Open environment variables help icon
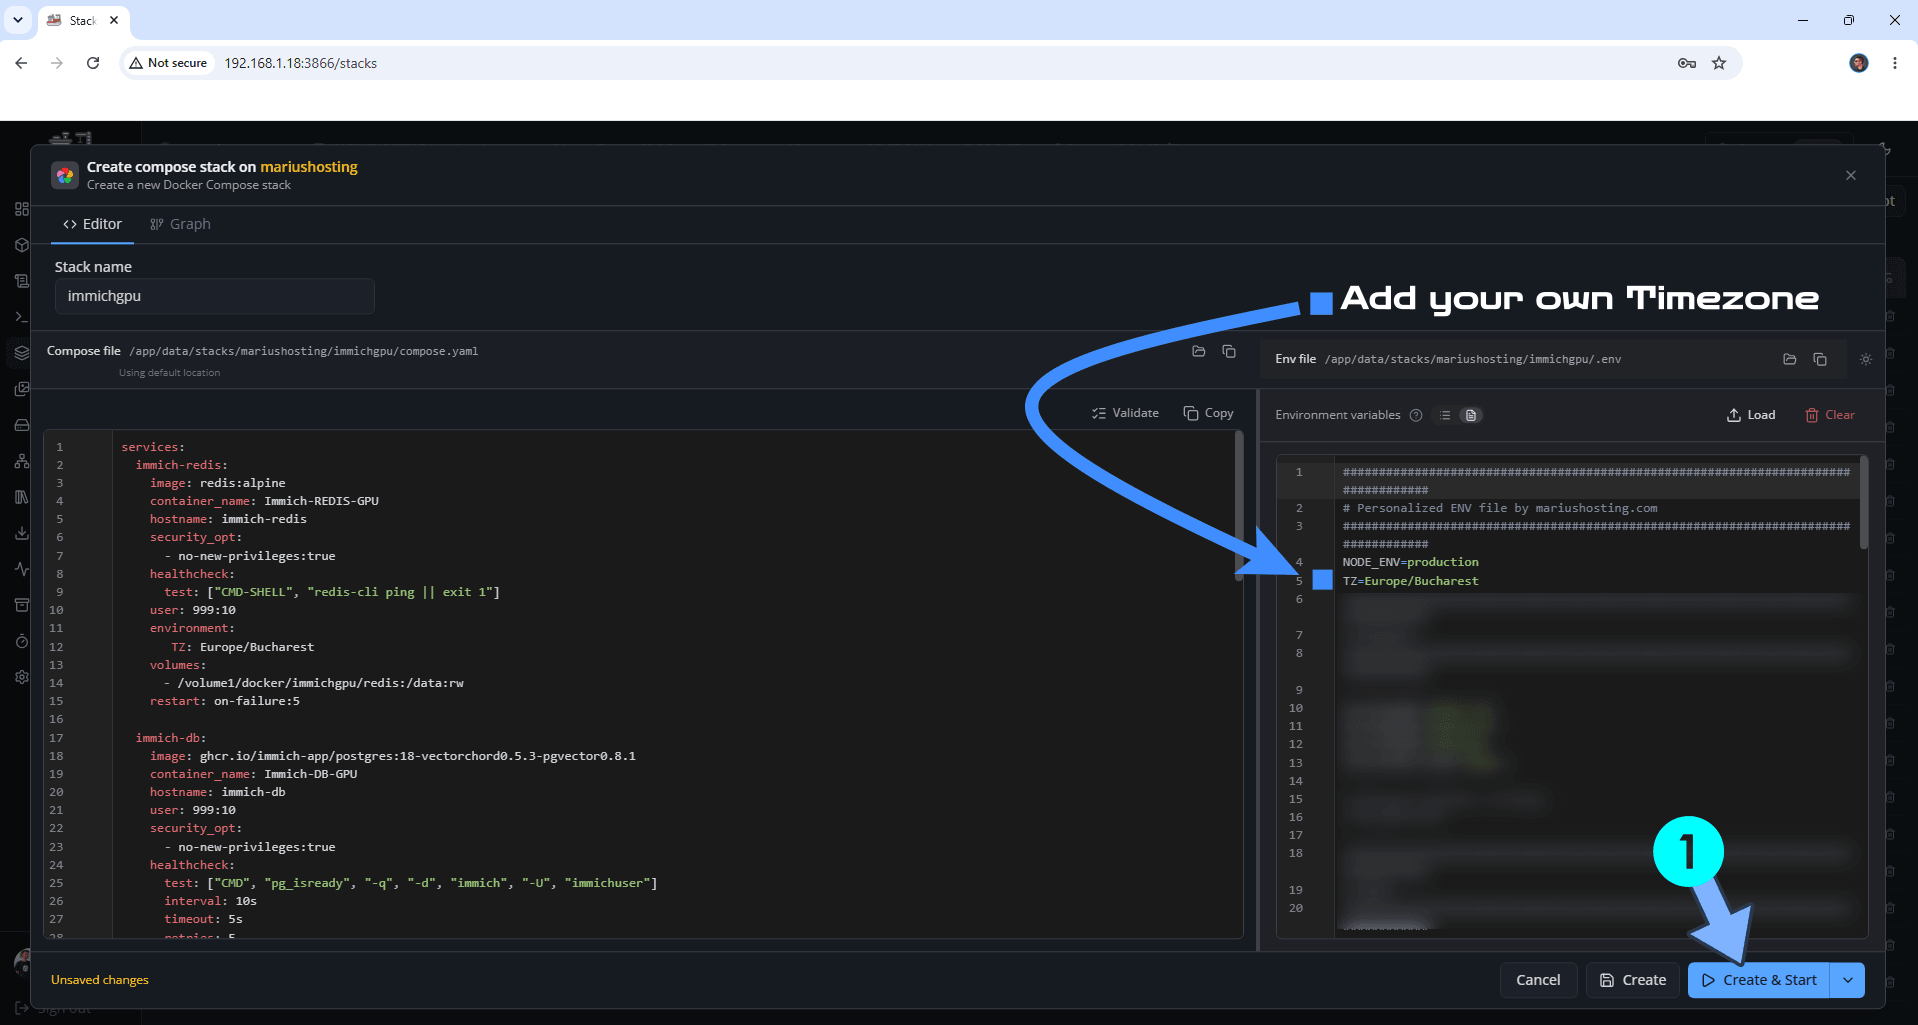1918x1025 pixels. tap(1416, 415)
